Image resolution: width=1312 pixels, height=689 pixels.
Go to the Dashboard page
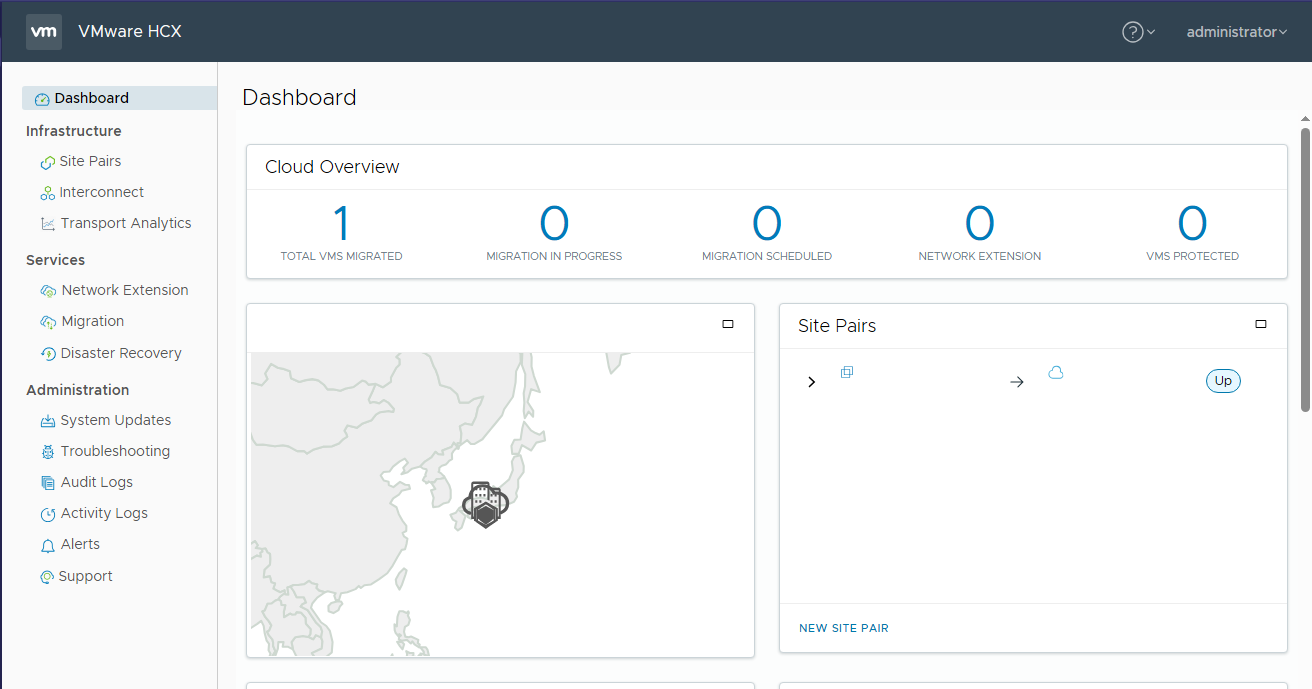point(119,98)
